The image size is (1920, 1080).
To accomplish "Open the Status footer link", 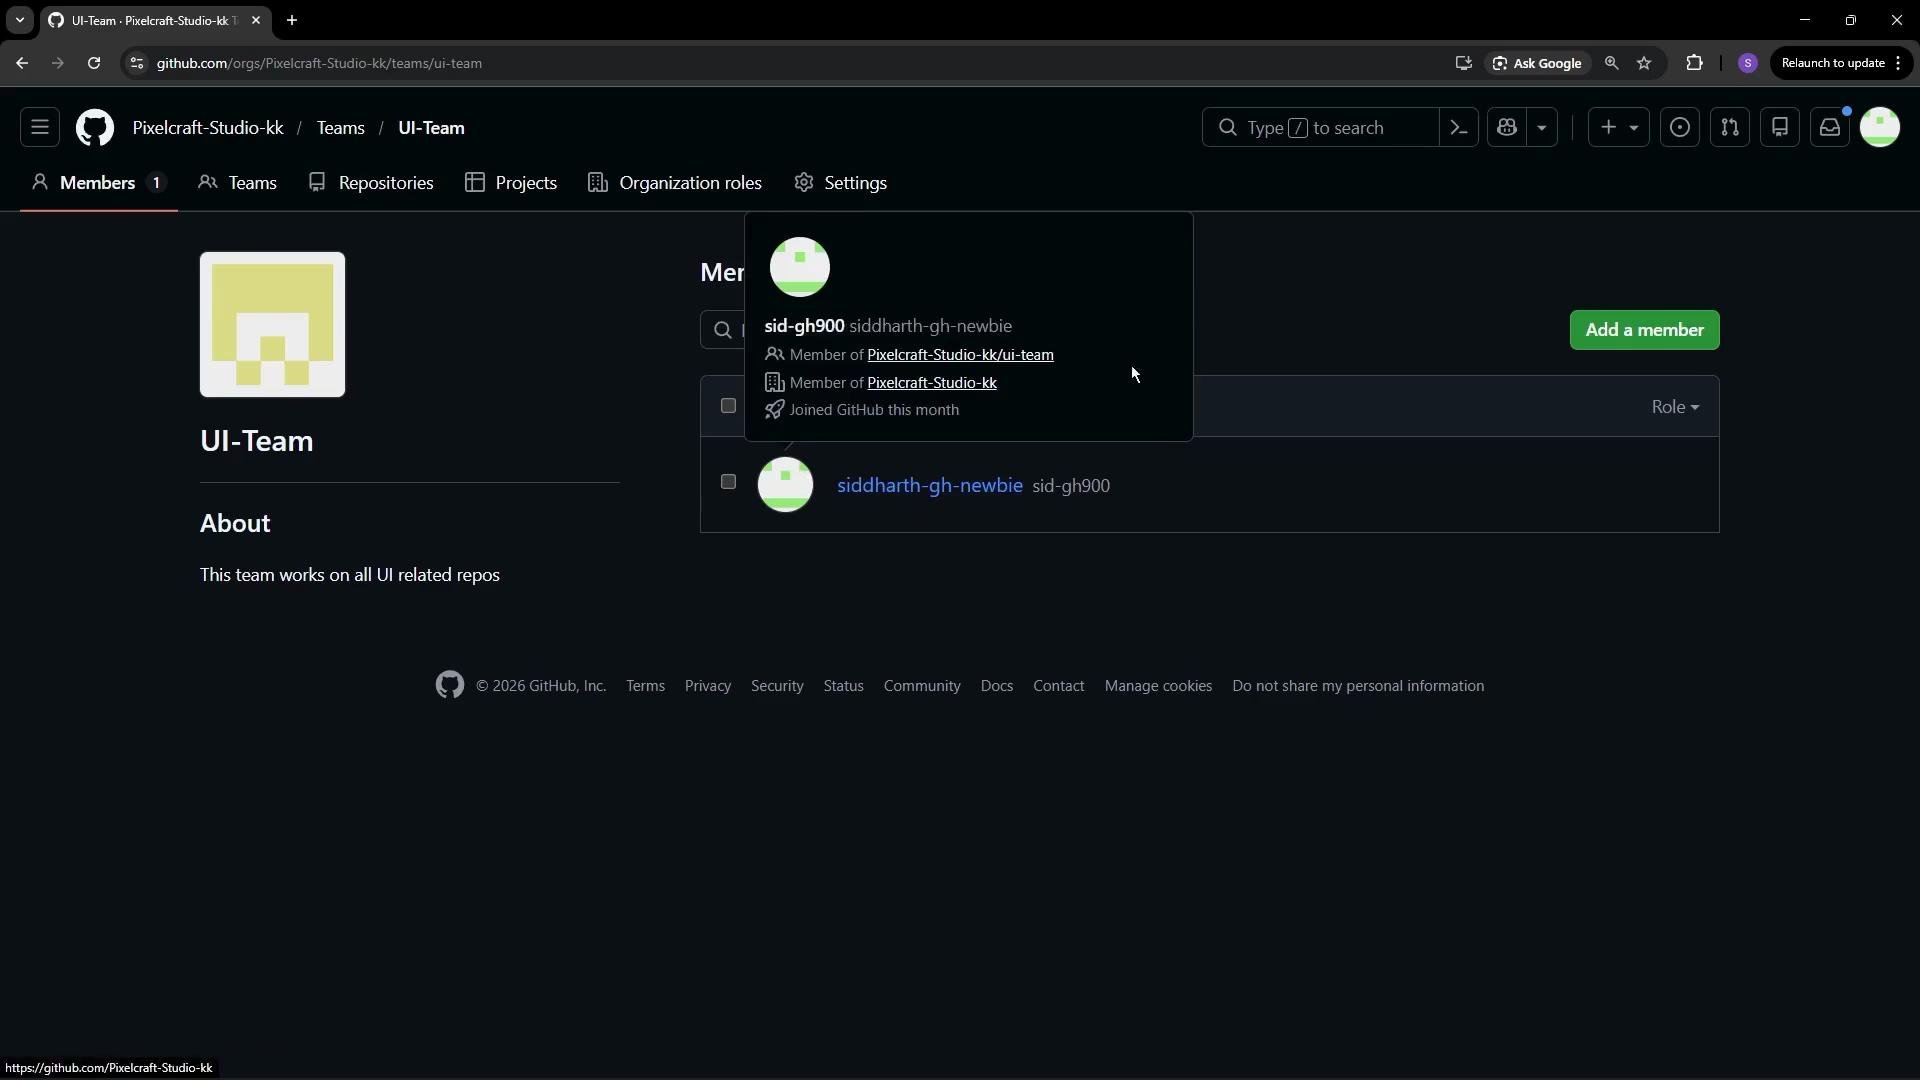I will pos(843,686).
